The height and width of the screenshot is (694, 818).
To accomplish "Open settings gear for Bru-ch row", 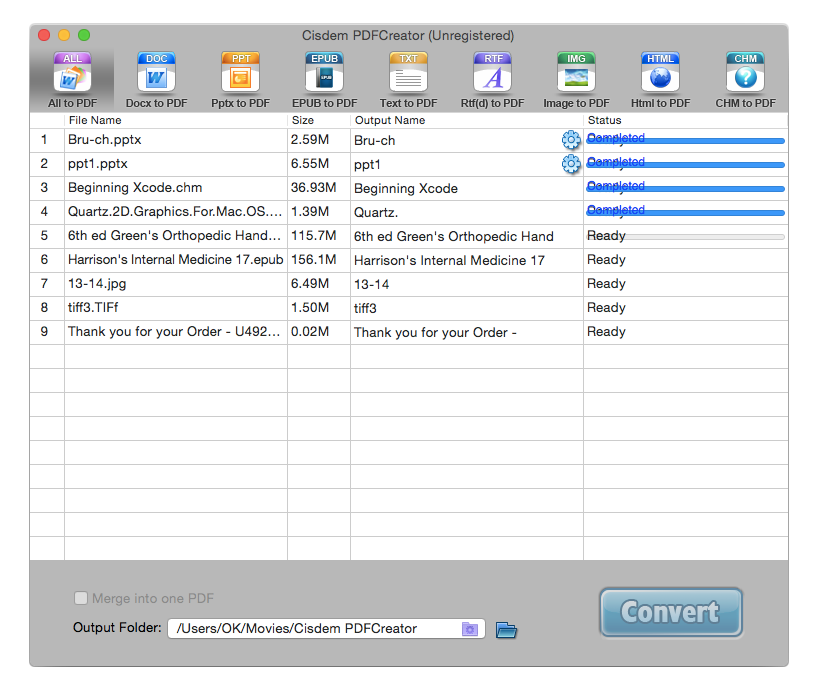I will pos(571,140).
